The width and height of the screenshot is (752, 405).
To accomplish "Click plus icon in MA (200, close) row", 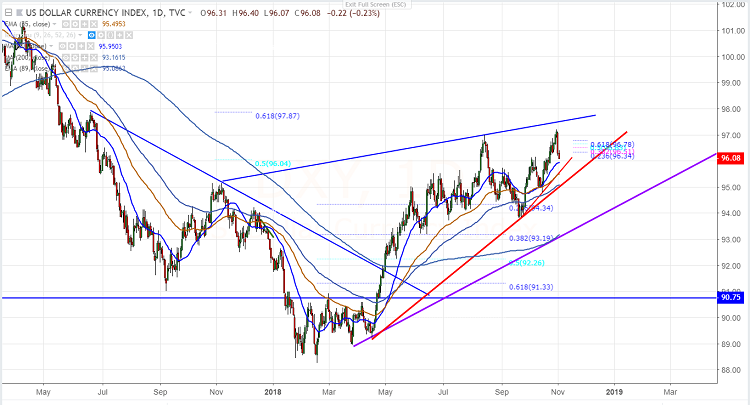I will pos(84,58).
